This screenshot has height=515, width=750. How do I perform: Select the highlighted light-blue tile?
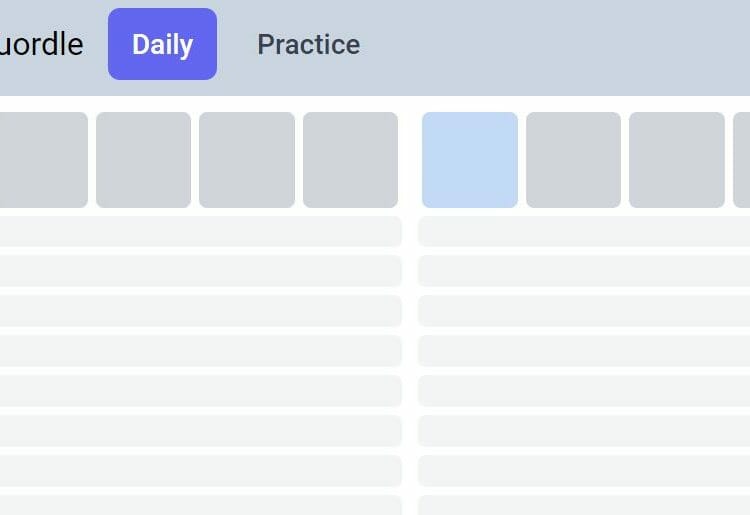[470, 160]
